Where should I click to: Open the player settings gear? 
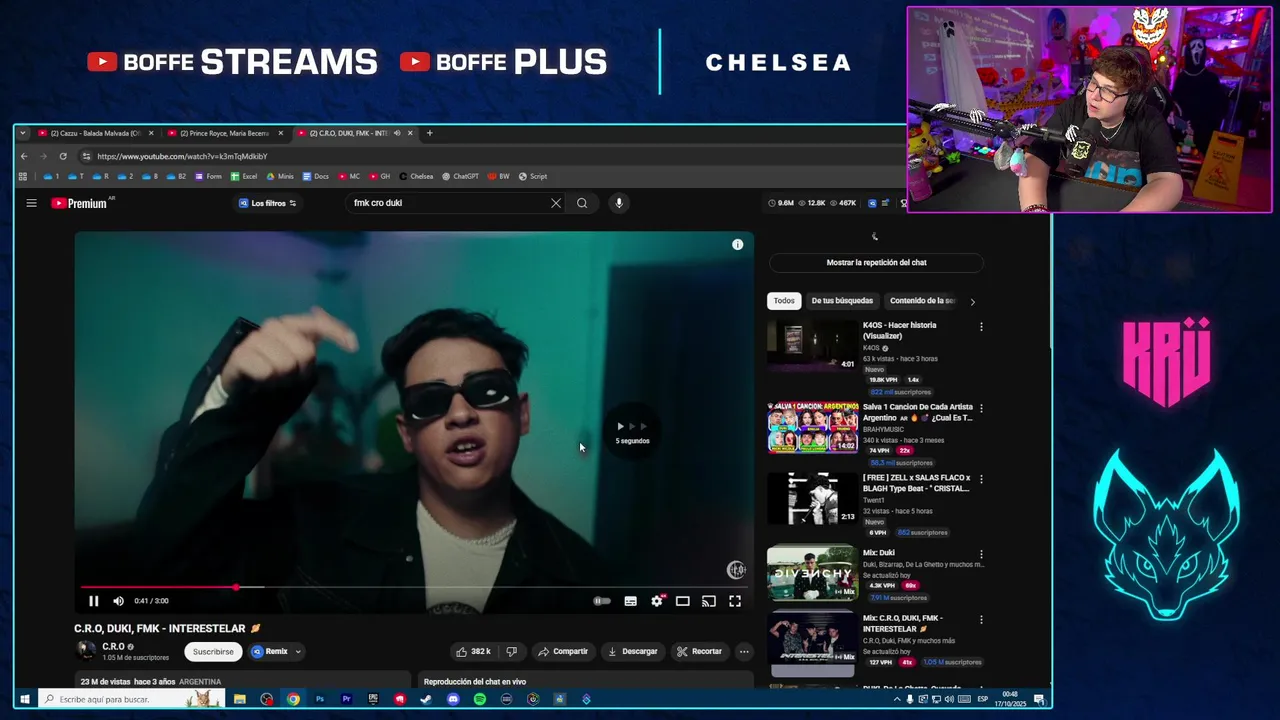coord(657,601)
